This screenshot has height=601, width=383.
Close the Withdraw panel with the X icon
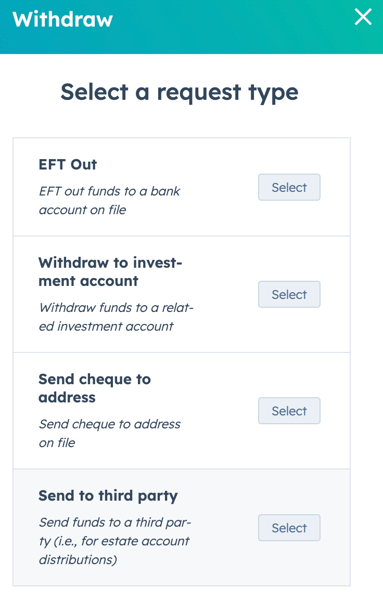(363, 17)
